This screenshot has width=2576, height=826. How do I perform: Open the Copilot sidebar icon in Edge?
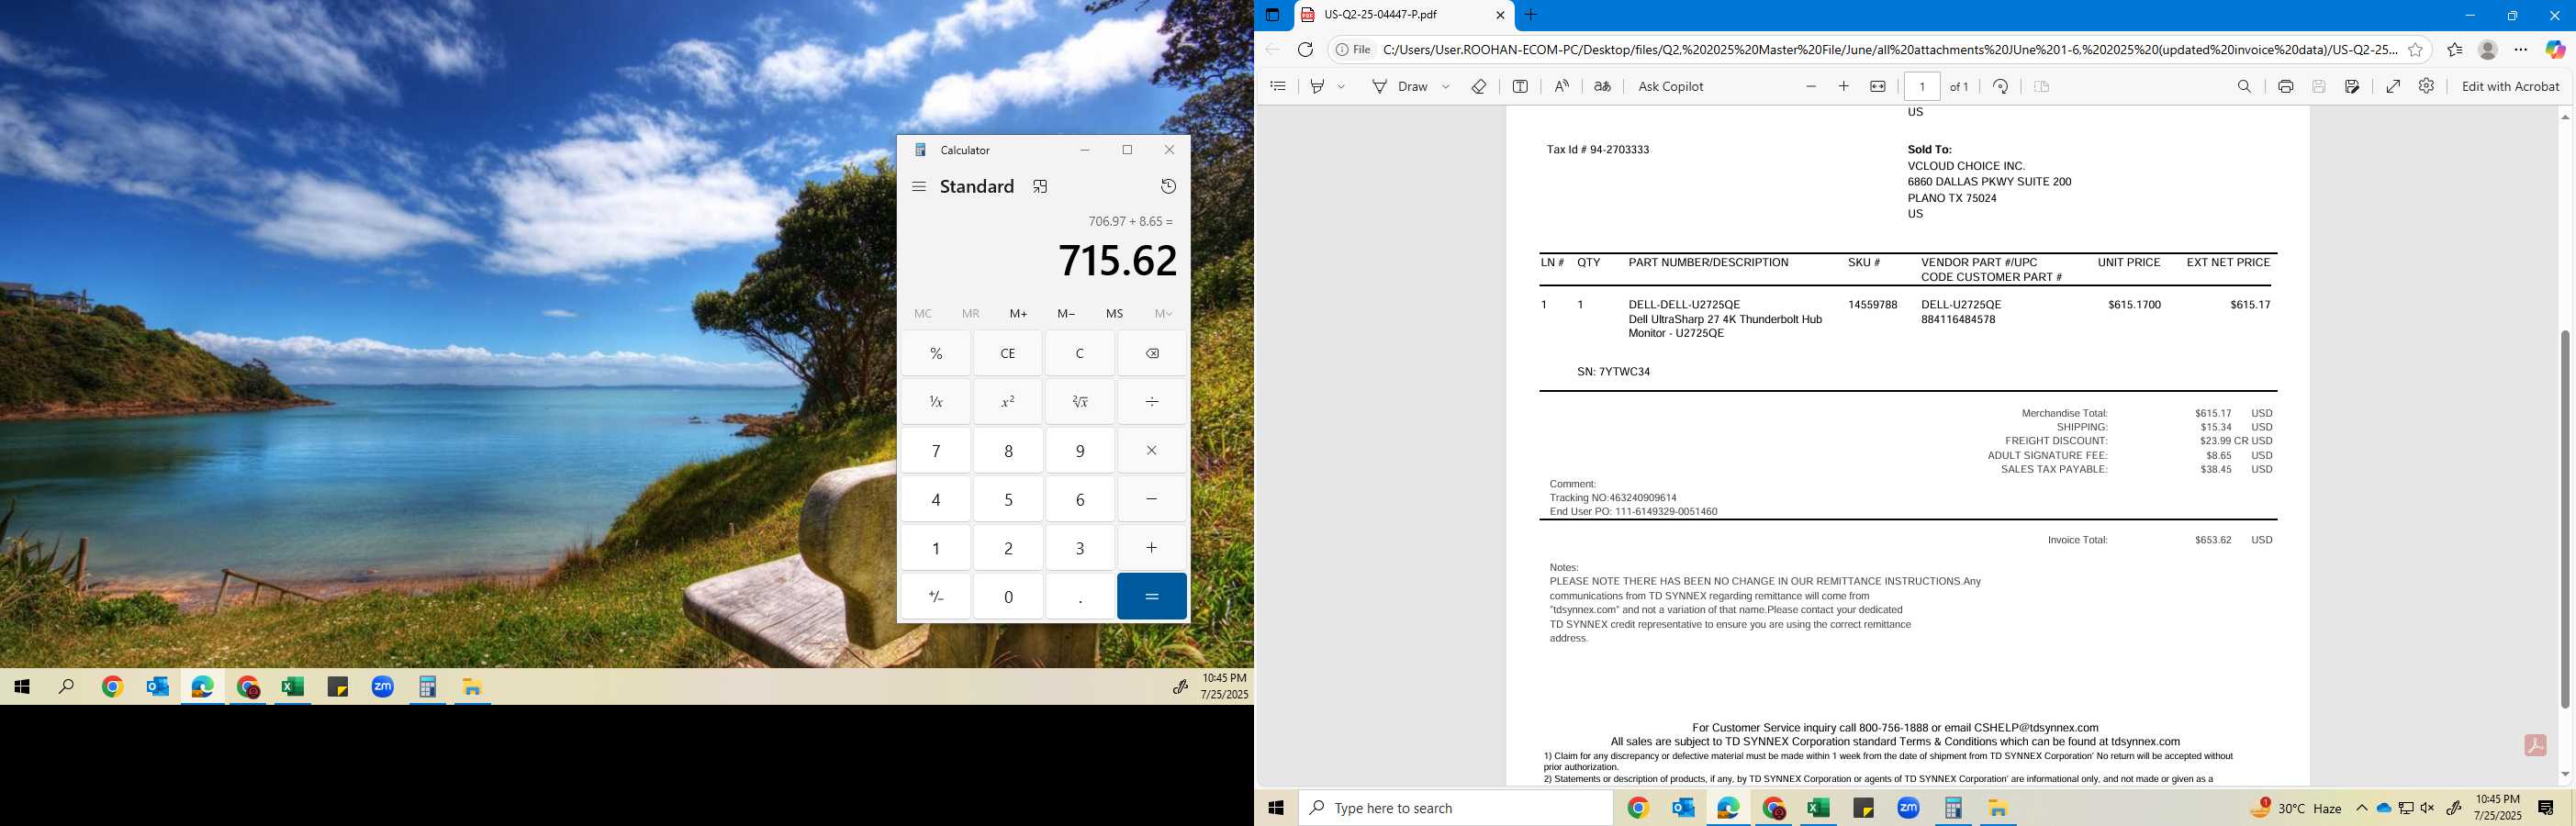click(x=2555, y=49)
